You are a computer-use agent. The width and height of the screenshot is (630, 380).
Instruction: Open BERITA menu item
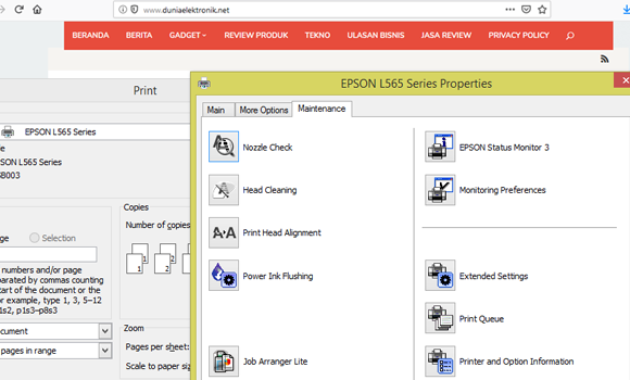[x=139, y=35]
